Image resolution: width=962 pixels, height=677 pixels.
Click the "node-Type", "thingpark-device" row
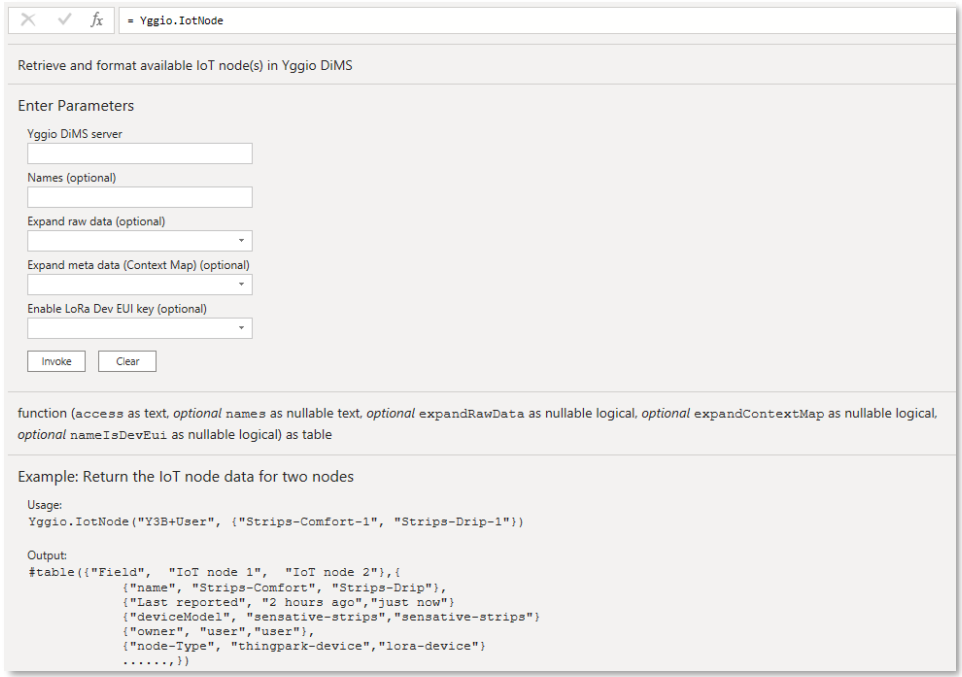[x=304, y=646]
